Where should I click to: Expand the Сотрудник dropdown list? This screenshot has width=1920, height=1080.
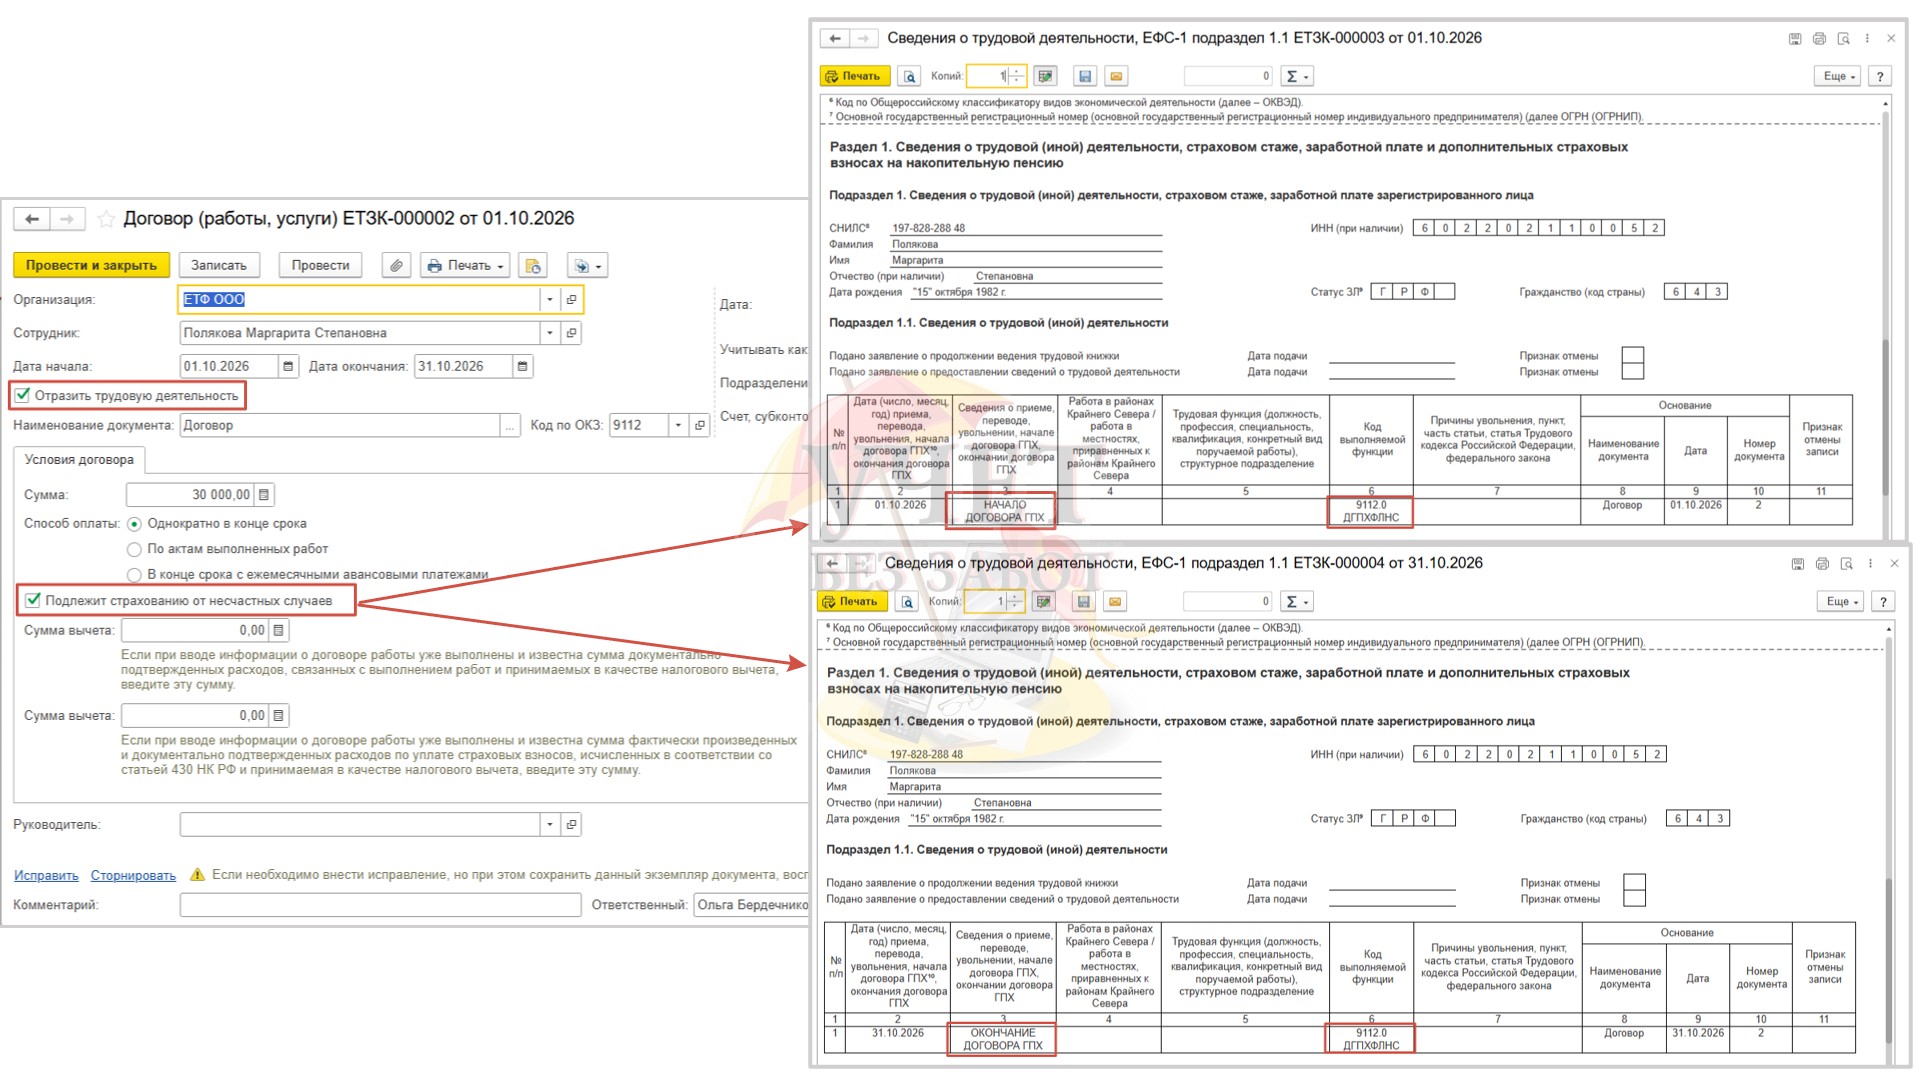point(549,333)
